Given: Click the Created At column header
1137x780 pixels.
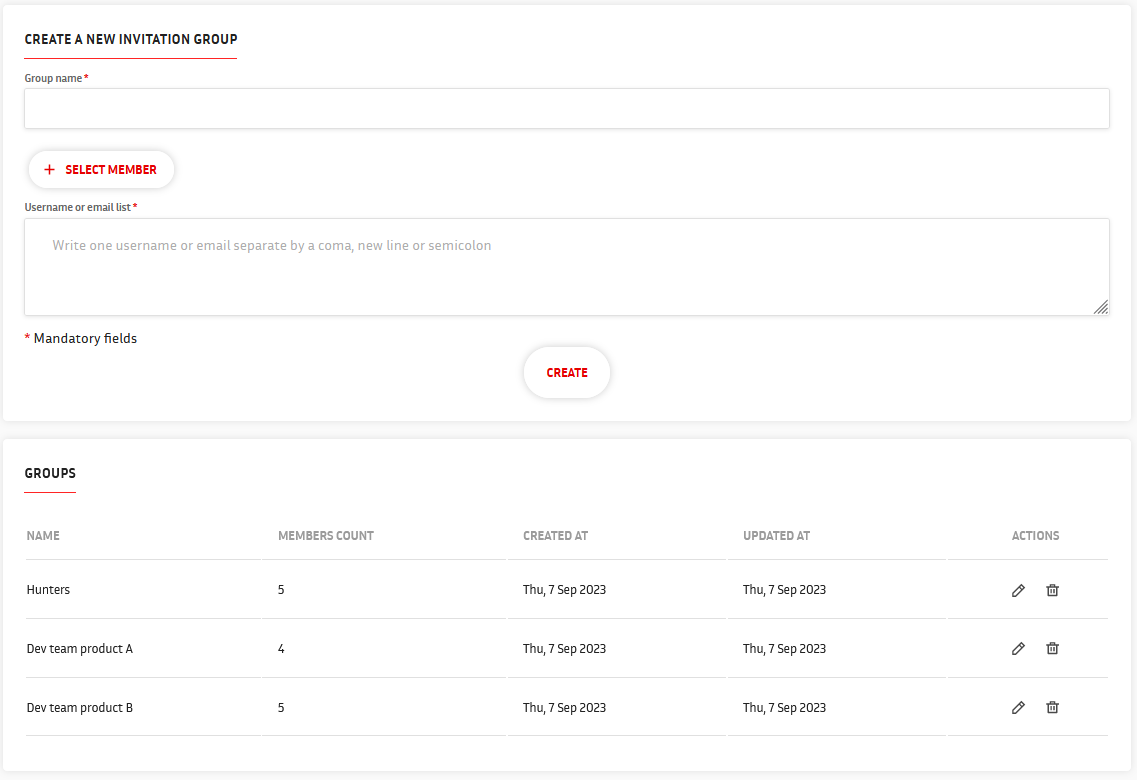Looking at the screenshot, I should (555, 536).
